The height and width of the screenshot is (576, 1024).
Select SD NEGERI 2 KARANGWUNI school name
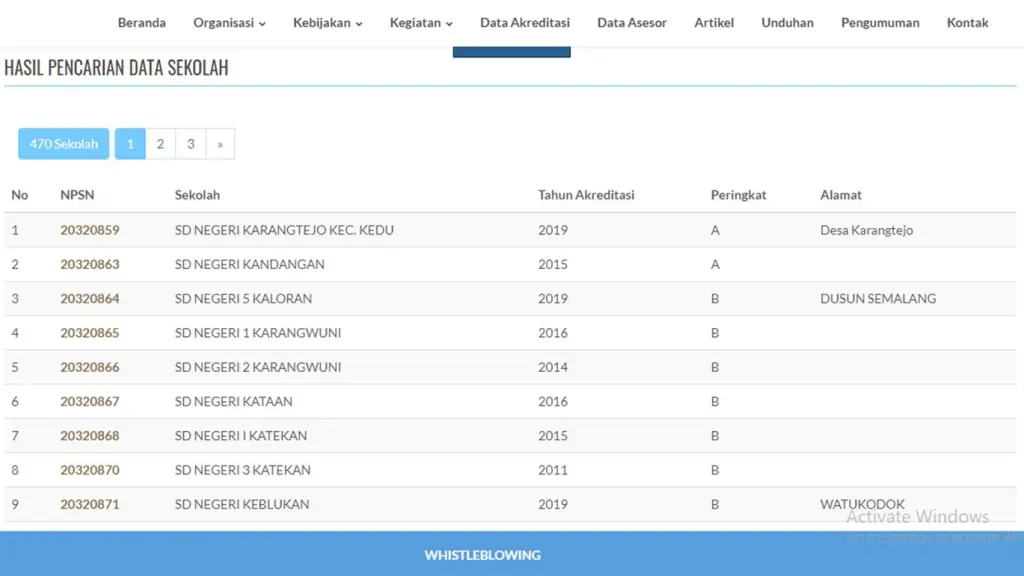(258, 367)
